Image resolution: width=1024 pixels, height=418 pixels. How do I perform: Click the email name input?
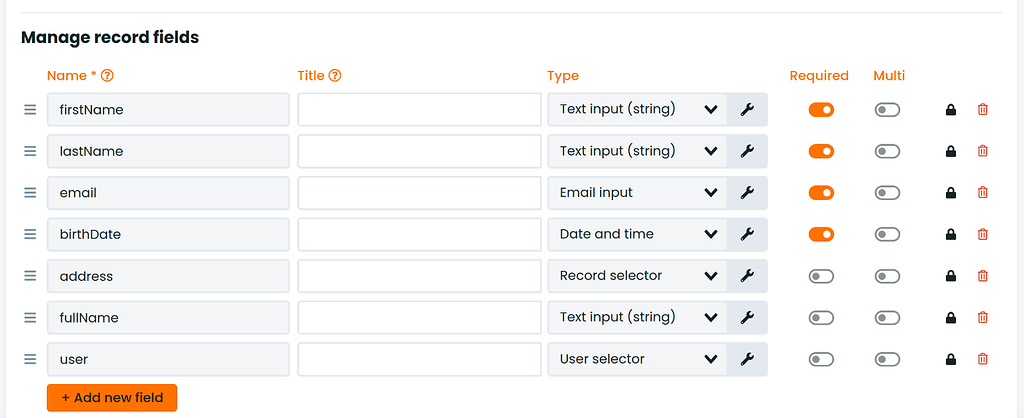(x=168, y=193)
